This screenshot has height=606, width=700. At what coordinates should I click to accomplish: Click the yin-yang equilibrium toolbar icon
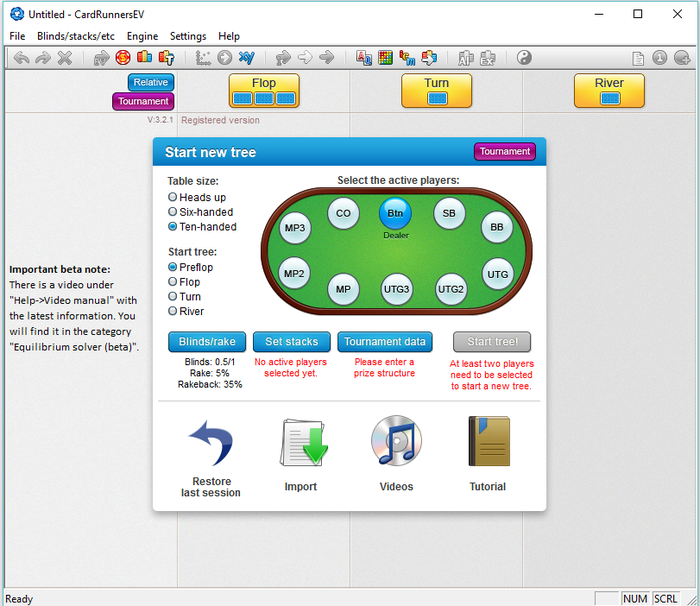tap(524, 58)
